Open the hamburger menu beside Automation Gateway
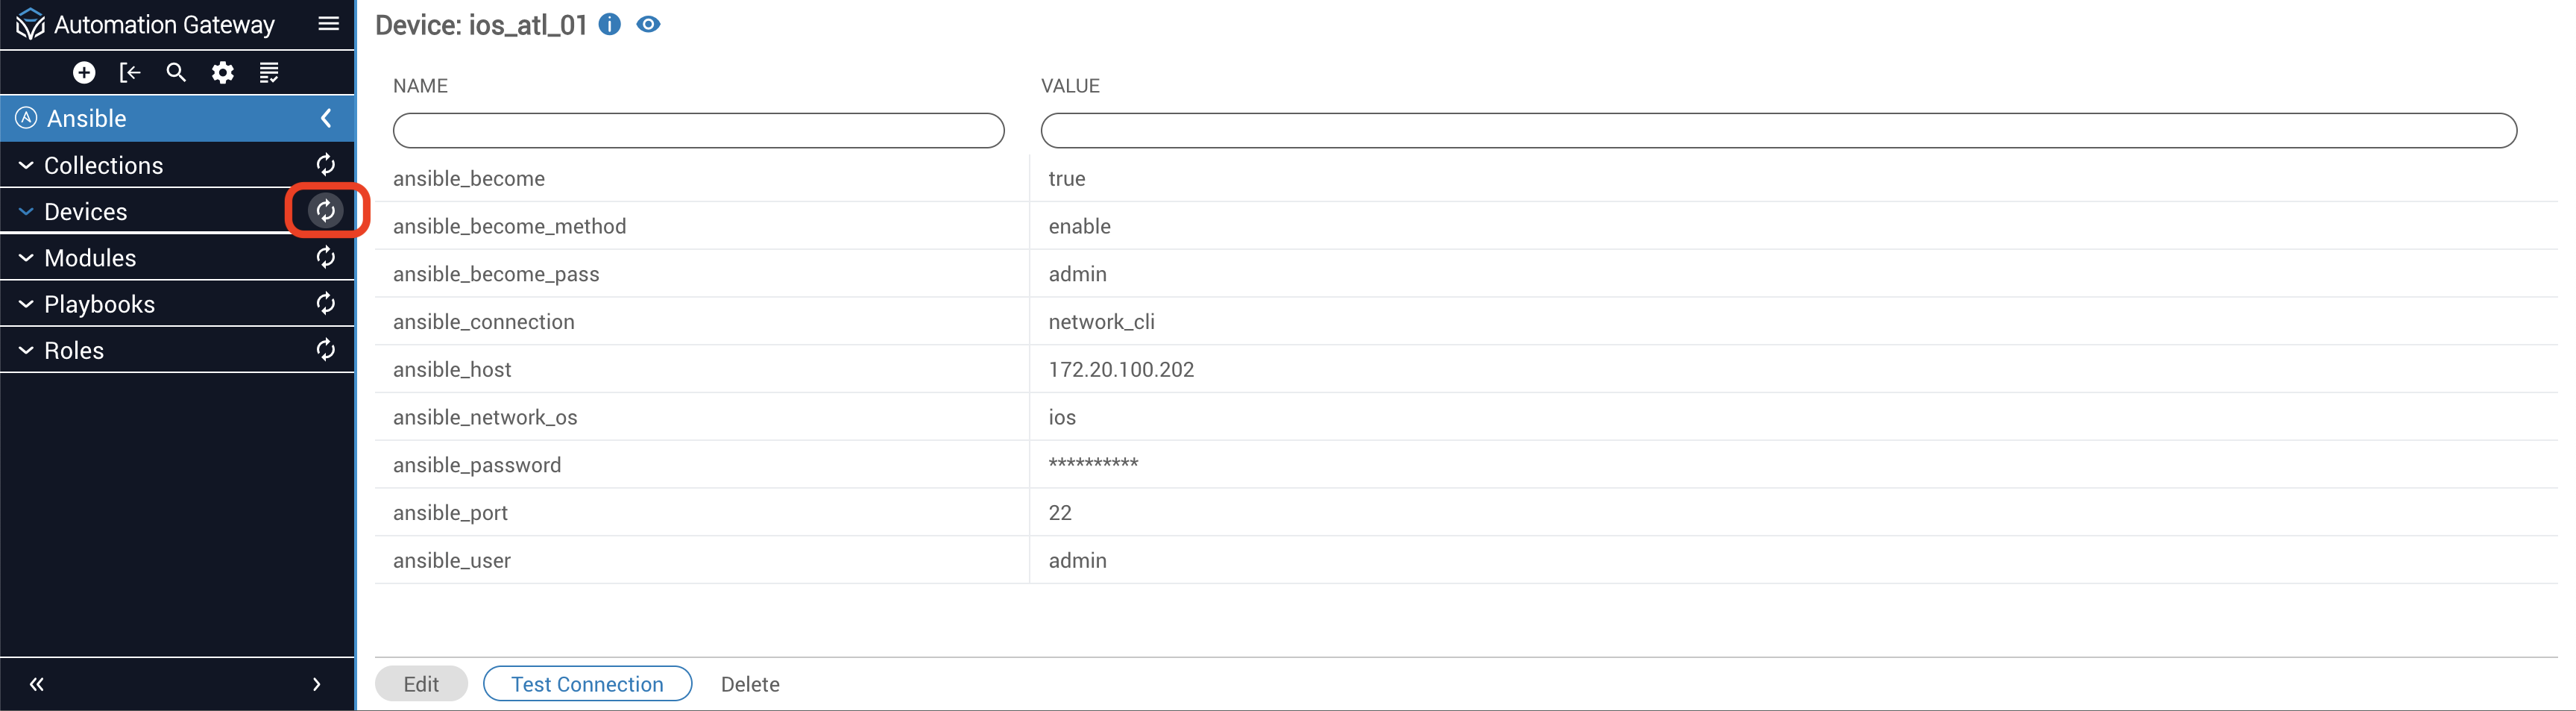 coord(328,24)
